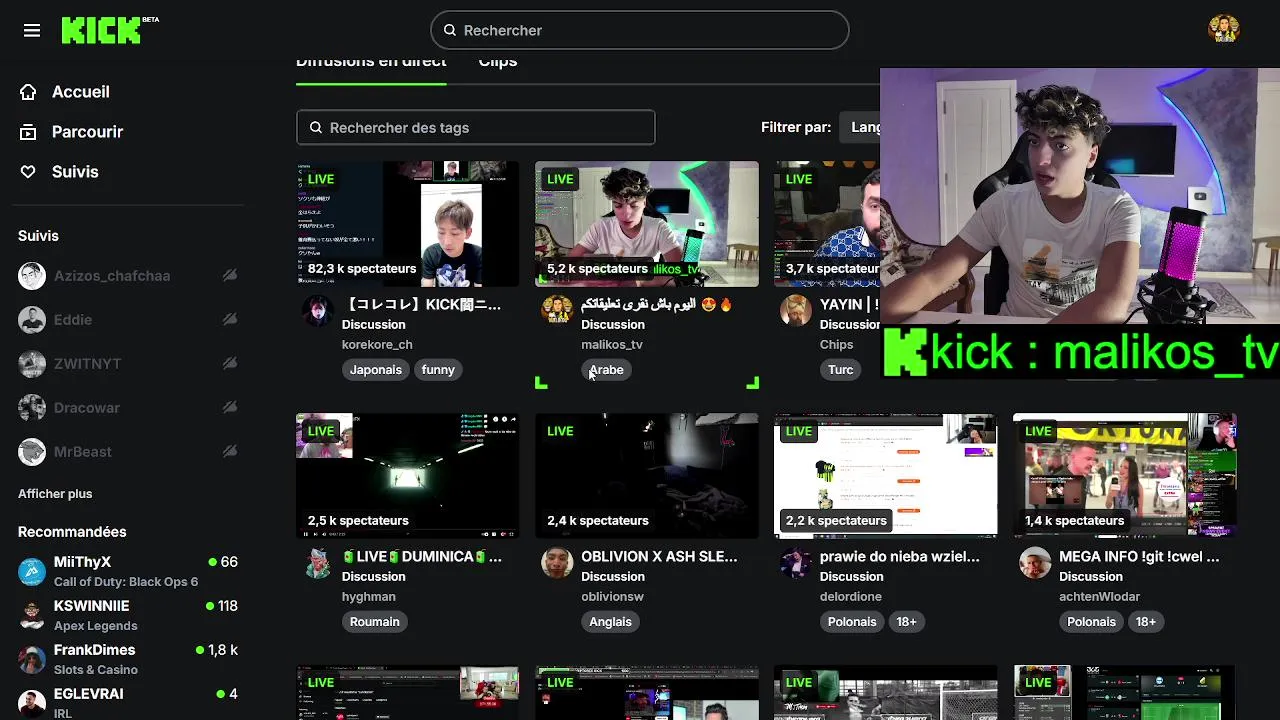Screen dimensions: 1280x720
Task: Click the Parcourir browse icon
Action: (29, 132)
